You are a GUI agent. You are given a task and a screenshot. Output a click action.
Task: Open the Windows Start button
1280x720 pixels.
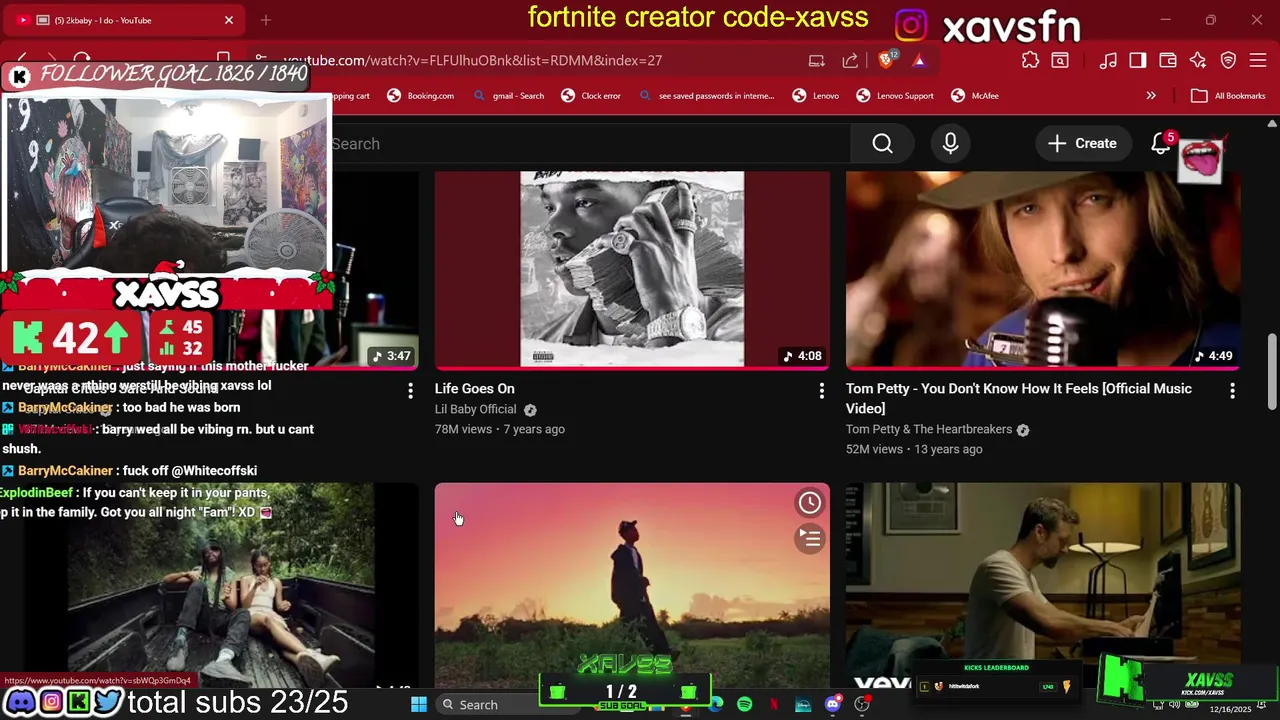pos(419,704)
